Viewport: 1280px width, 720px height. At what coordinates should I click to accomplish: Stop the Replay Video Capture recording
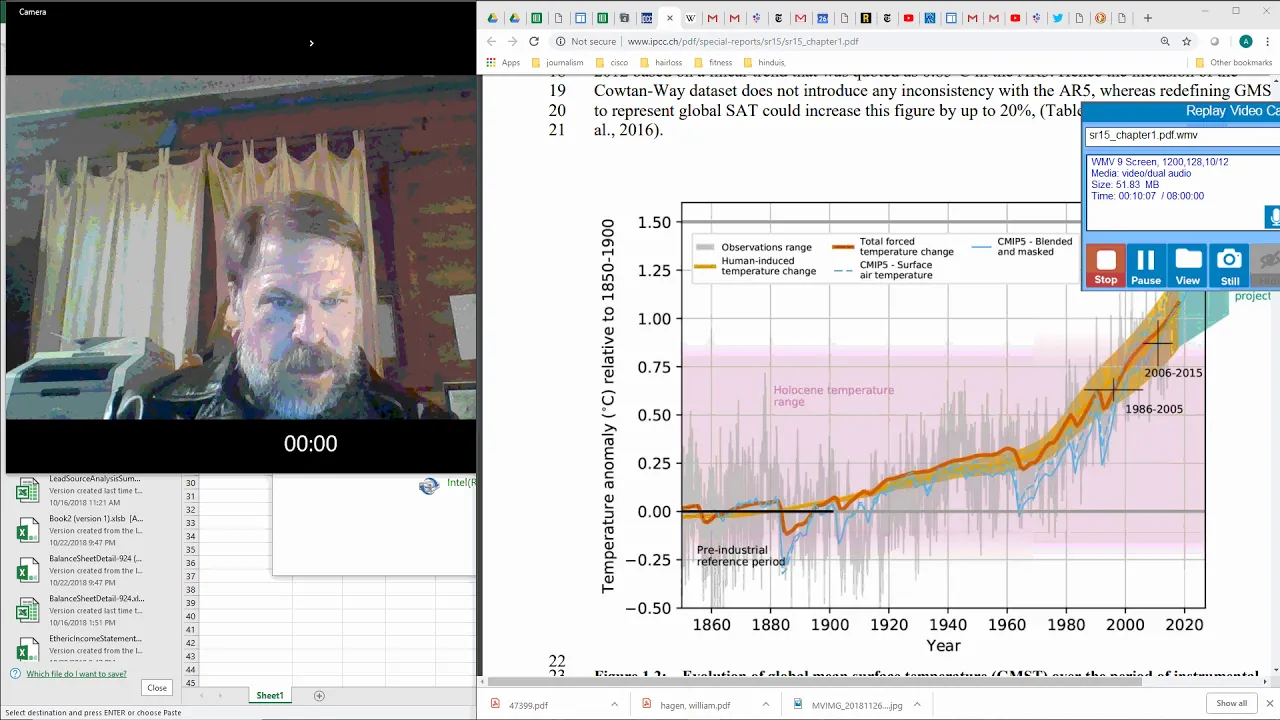pos(1105,267)
